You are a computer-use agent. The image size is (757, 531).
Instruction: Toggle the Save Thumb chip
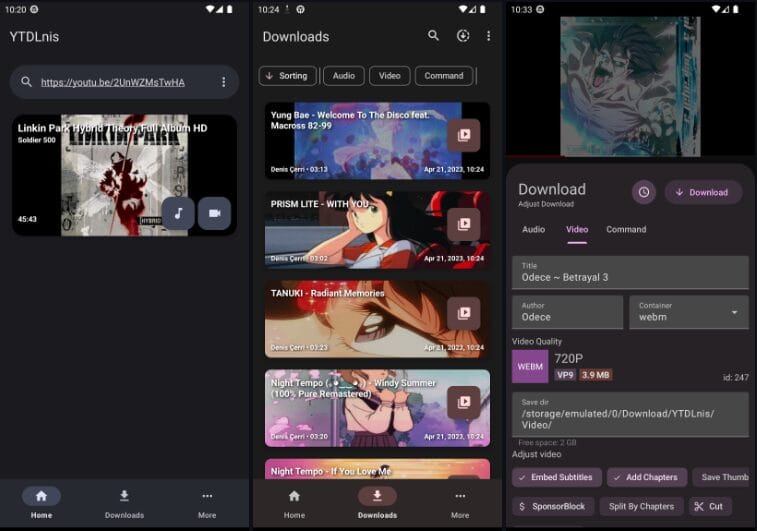[x=721, y=477]
